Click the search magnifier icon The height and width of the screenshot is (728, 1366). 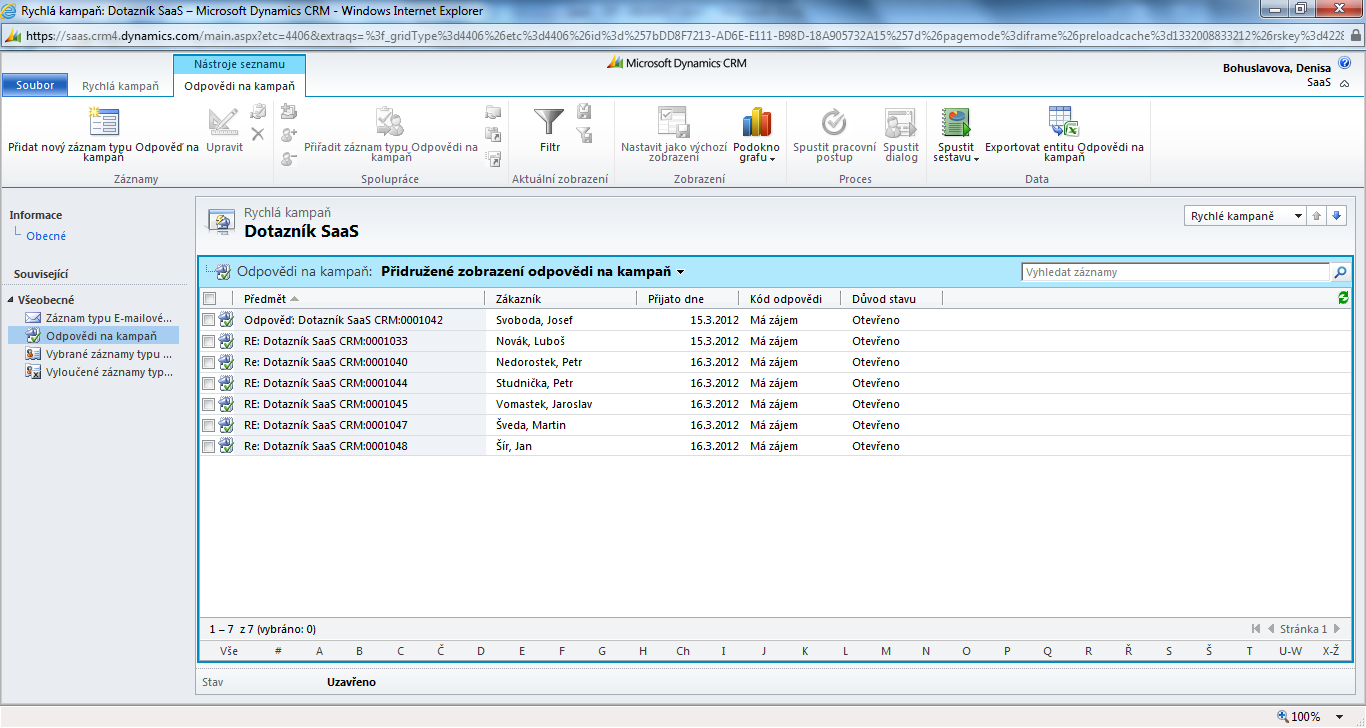(x=1340, y=272)
